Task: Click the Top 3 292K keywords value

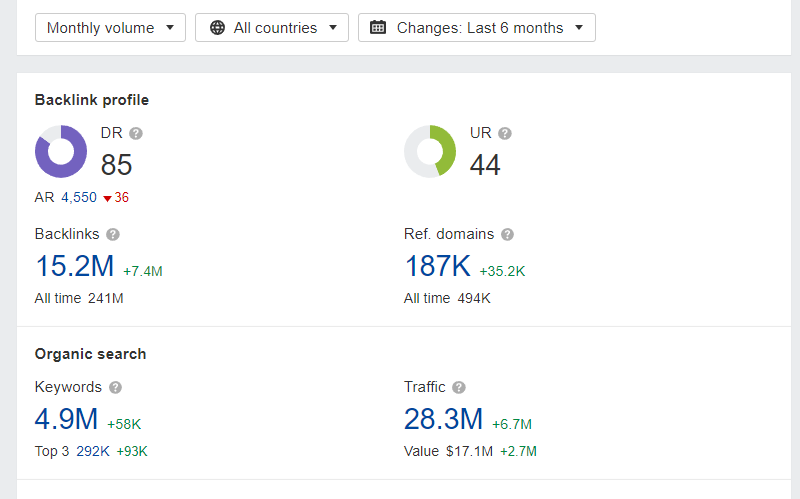Action: 92,451
